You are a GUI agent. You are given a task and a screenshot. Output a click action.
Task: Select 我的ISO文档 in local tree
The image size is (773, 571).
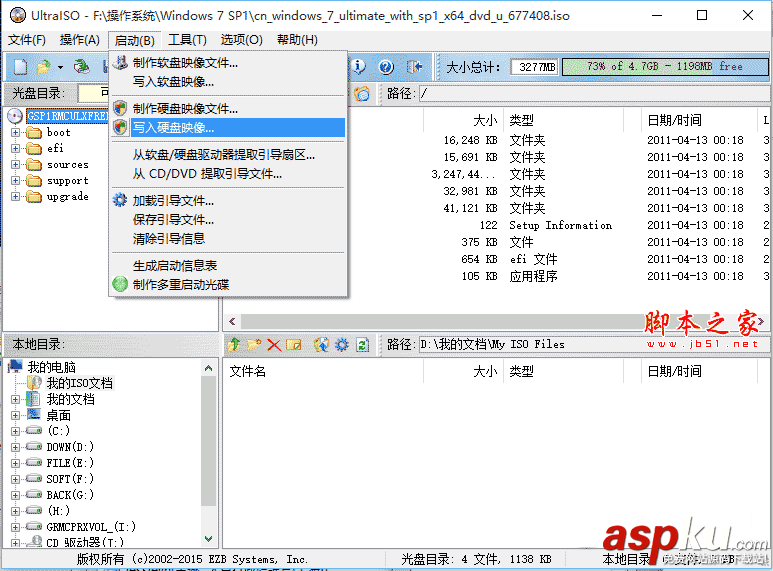[79, 383]
